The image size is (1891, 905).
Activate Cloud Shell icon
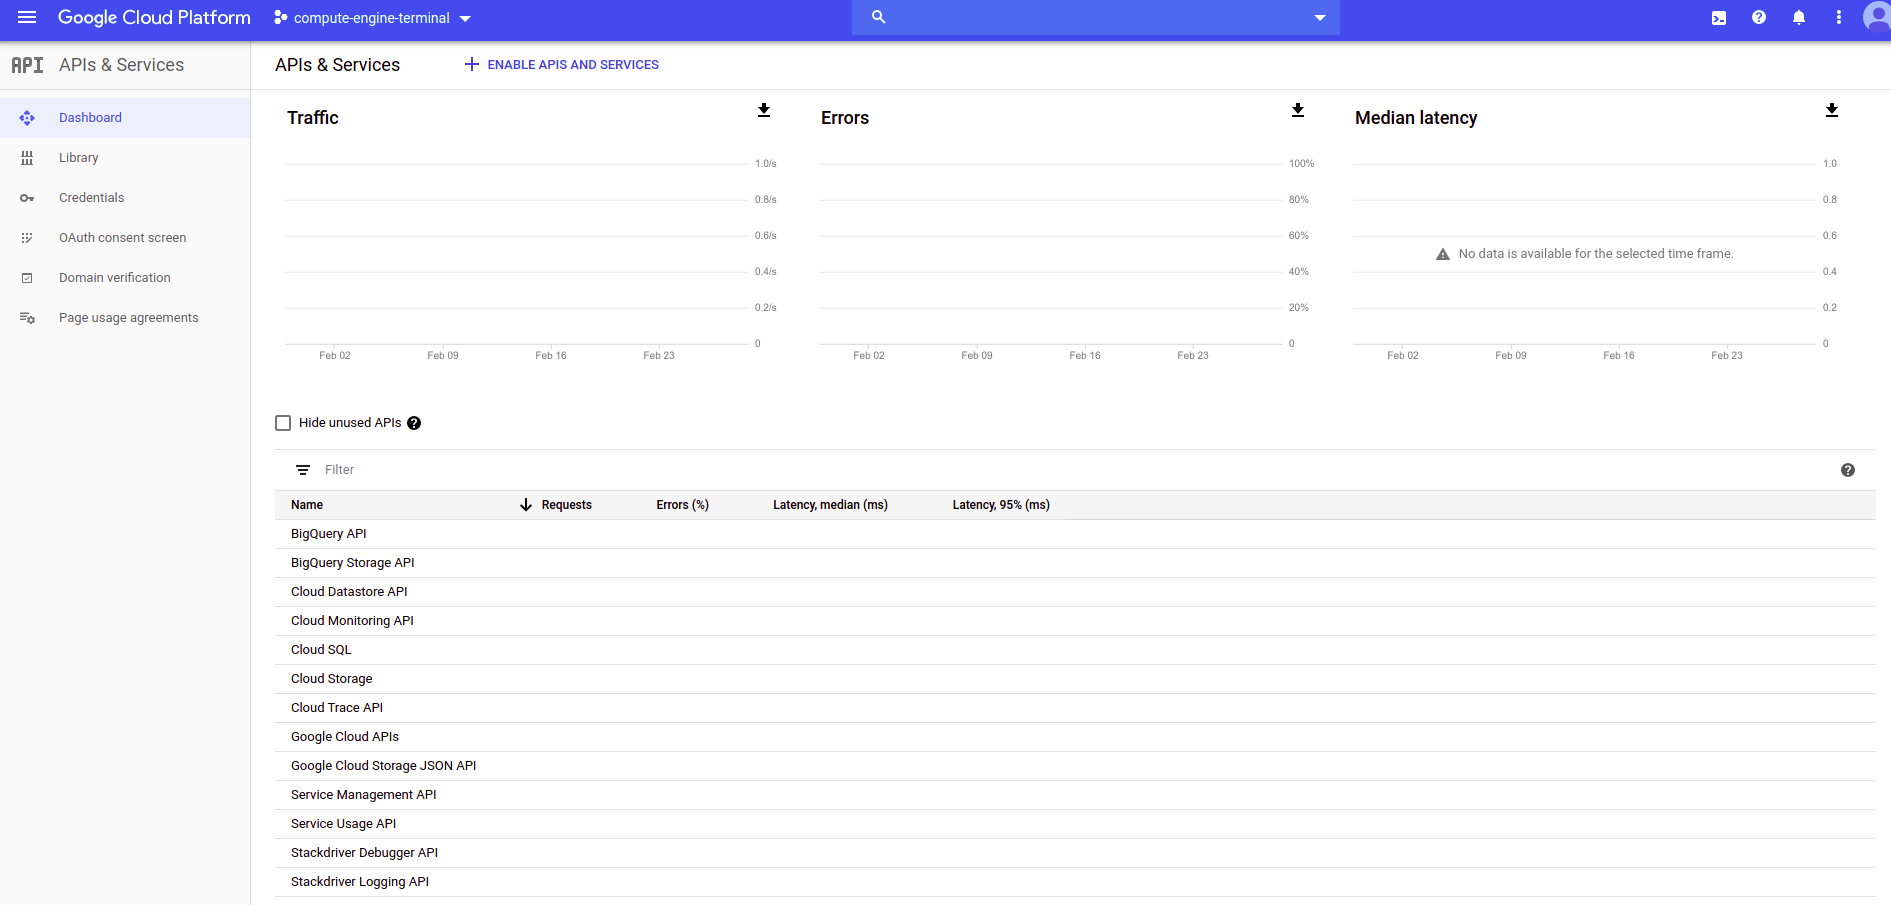coord(1719,18)
